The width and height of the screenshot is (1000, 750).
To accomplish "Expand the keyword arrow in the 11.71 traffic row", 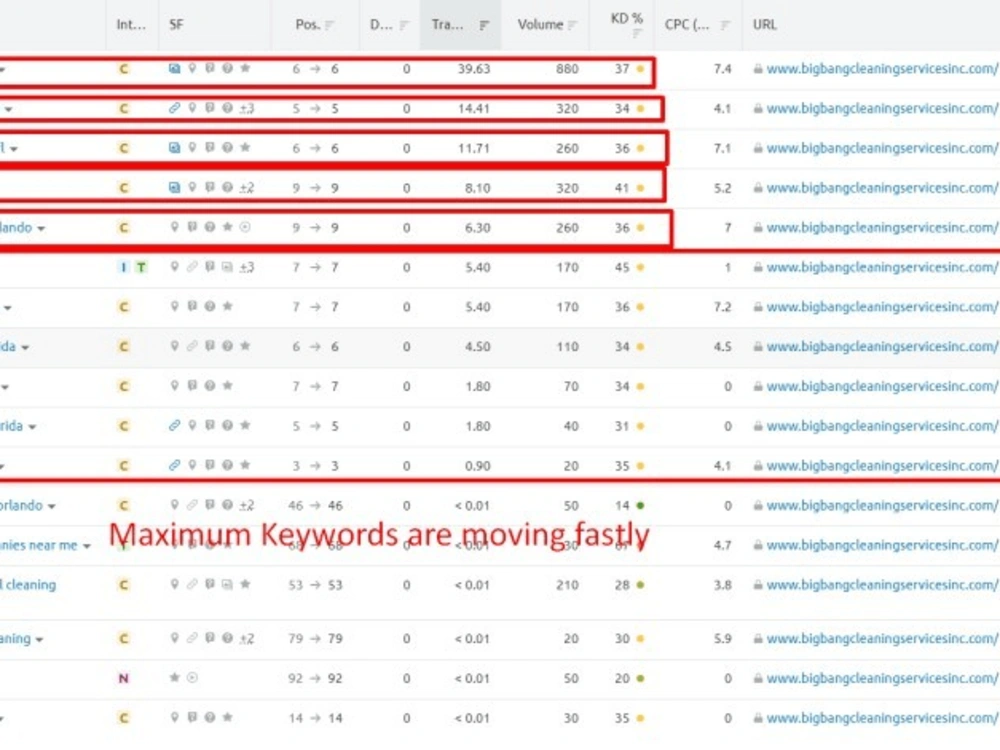I will pyautogui.click(x=13, y=149).
